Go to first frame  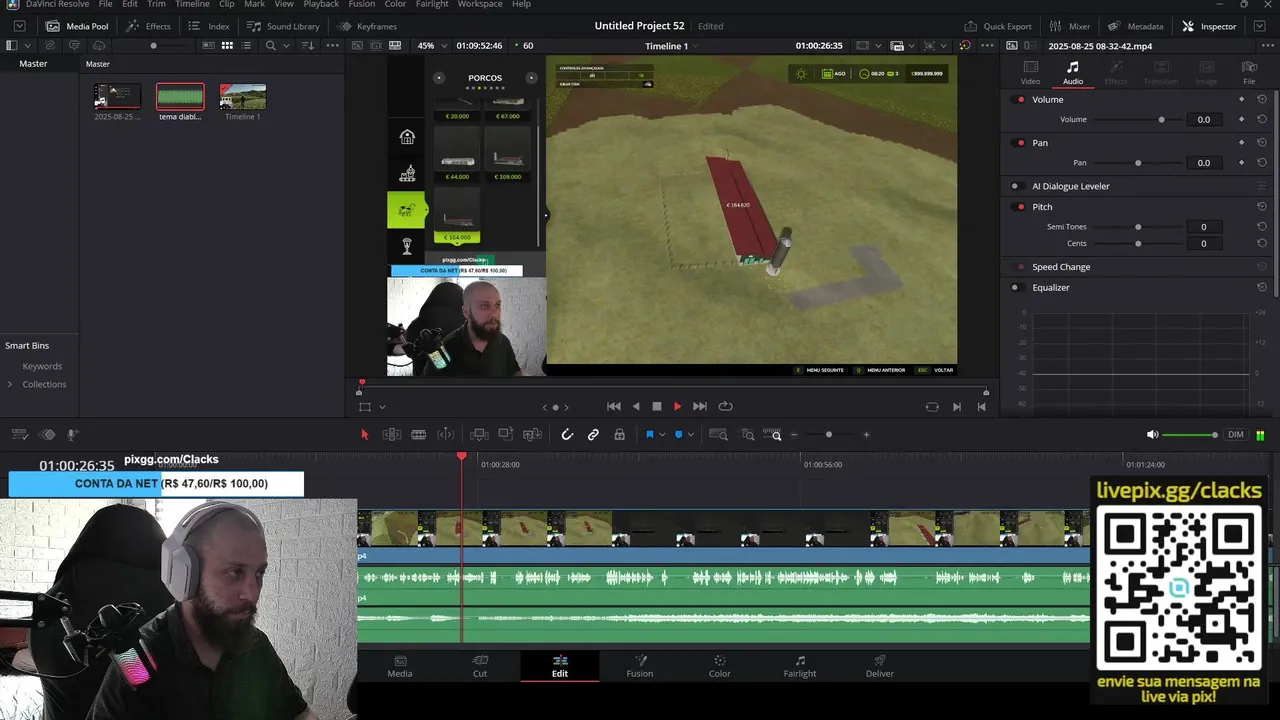tap(614, 406)
